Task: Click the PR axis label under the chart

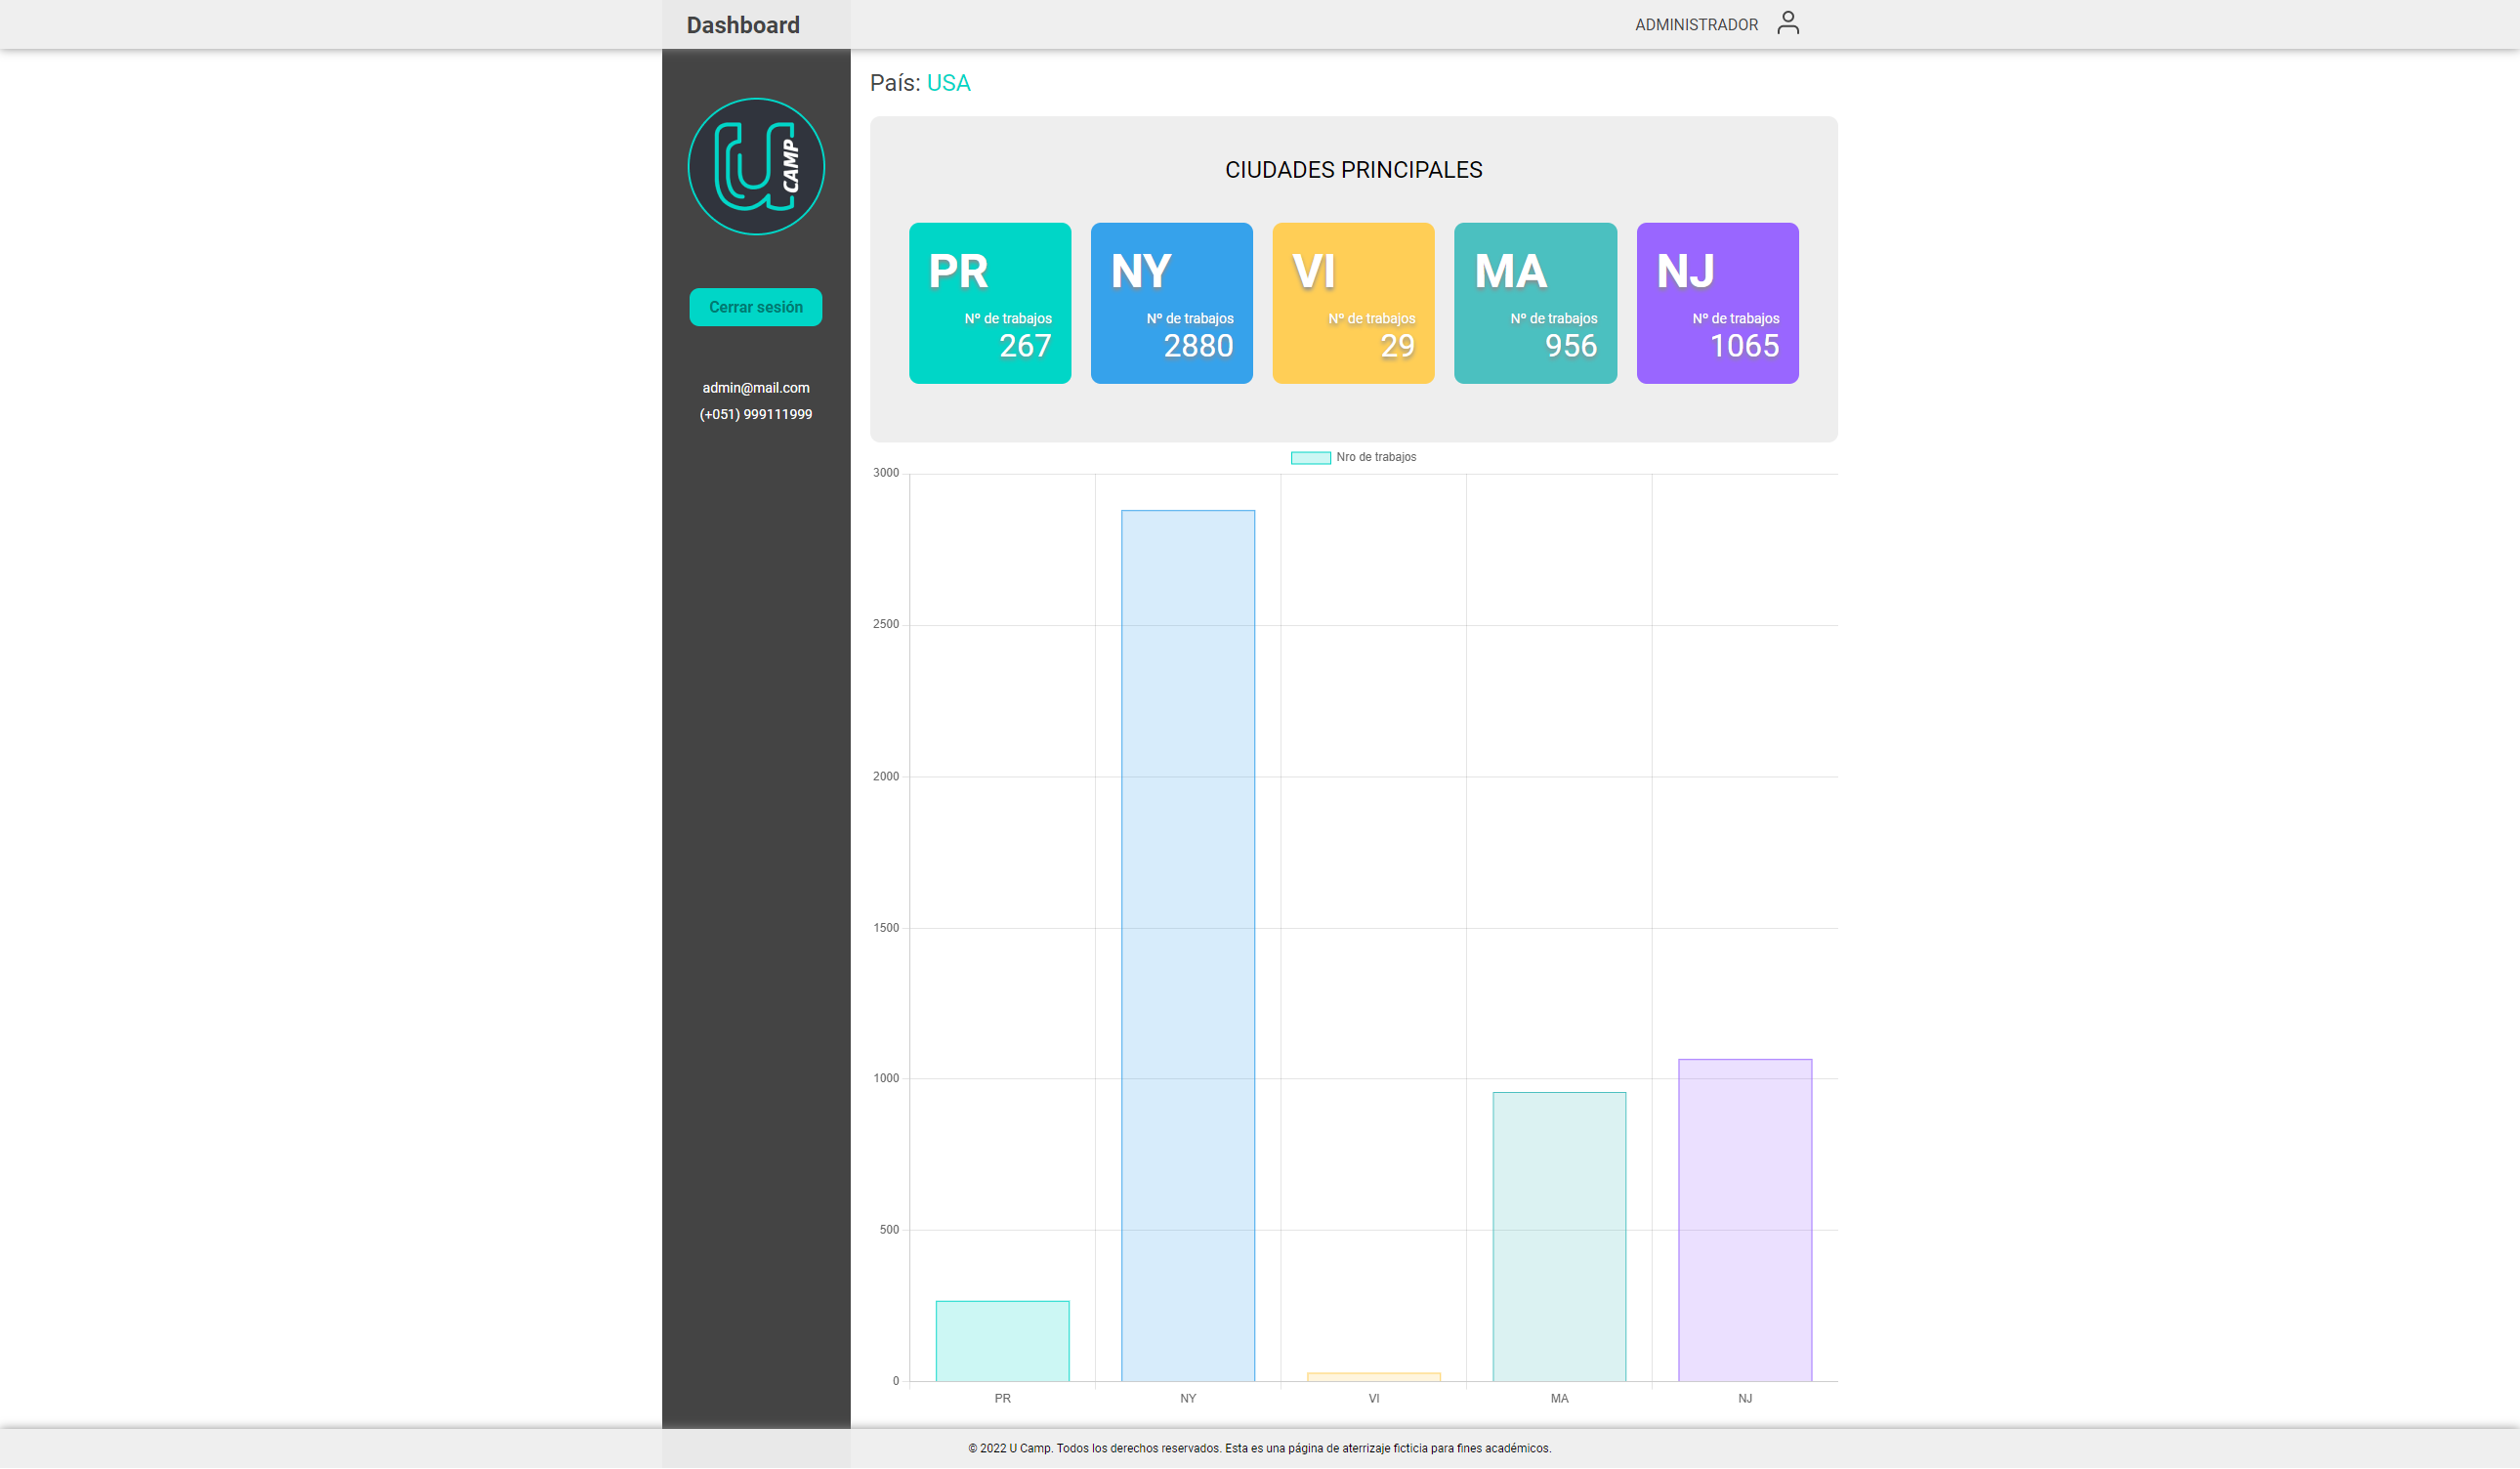Action: [x=1002, y=1398]
